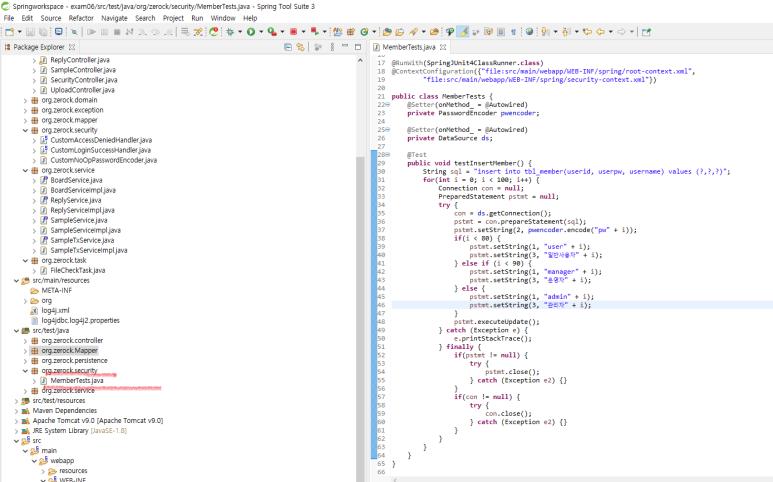The height and width of the screenshot is (482, 773).
Task: Collapse the src/main/resources folder
Action: tap(16, 280)
